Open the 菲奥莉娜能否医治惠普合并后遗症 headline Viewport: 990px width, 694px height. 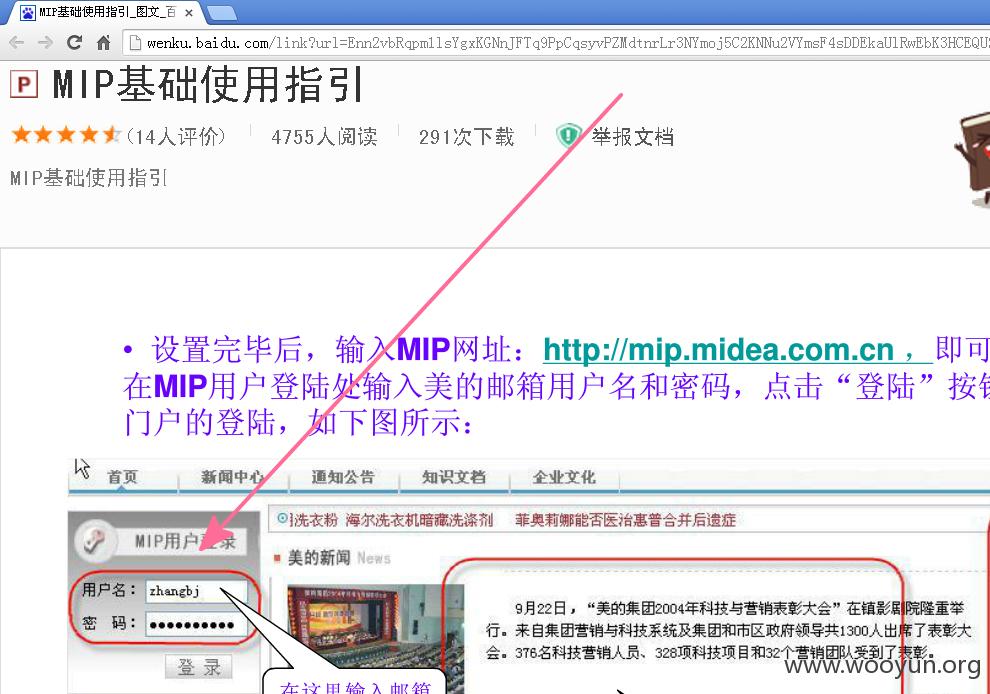click(x=625, y=520)
